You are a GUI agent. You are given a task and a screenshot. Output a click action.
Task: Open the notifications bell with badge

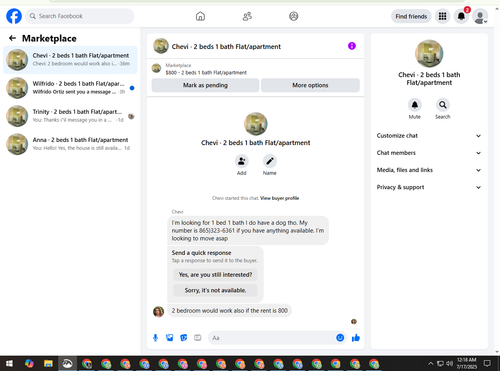click(462, 16)
